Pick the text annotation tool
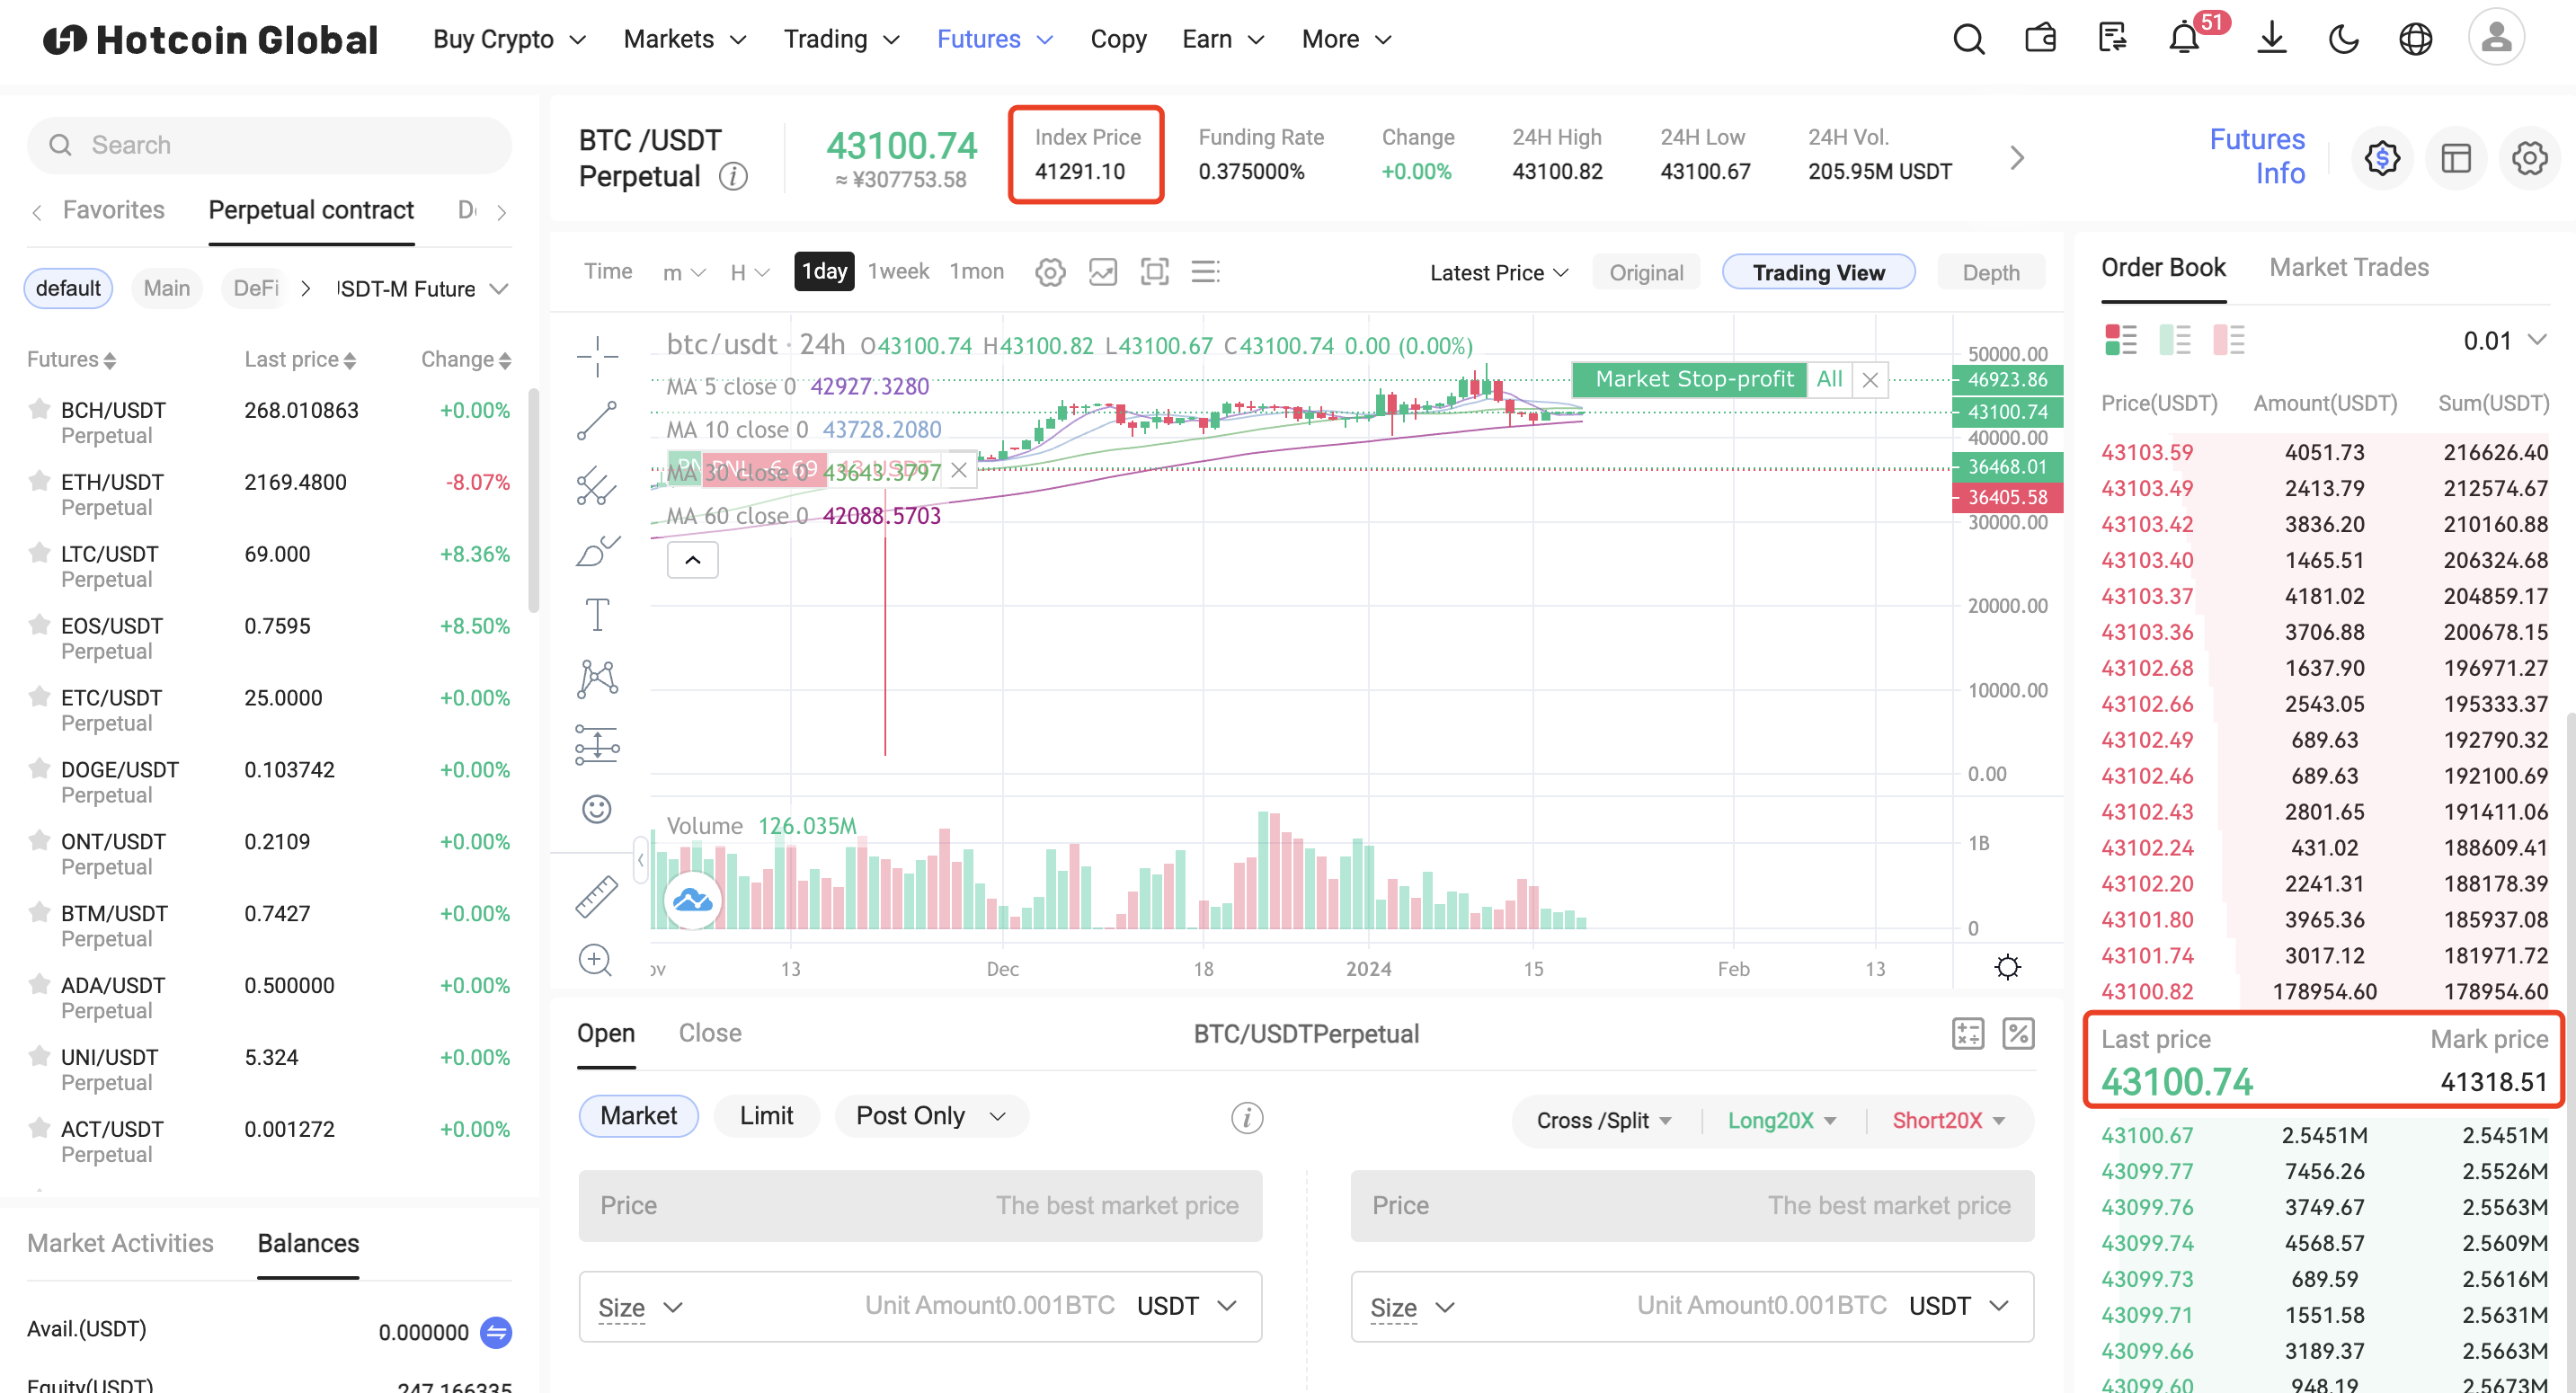Viewport: 2576px width, 1393px height. pyautogui.click(x=597, y=614)
